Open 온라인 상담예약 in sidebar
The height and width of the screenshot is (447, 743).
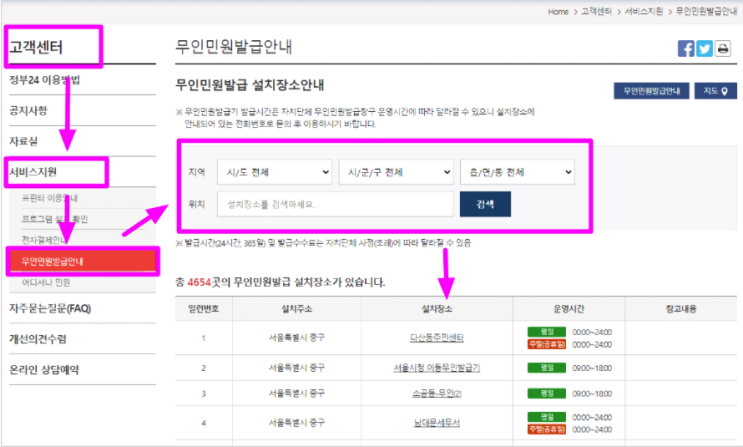(x=44, y=370)
